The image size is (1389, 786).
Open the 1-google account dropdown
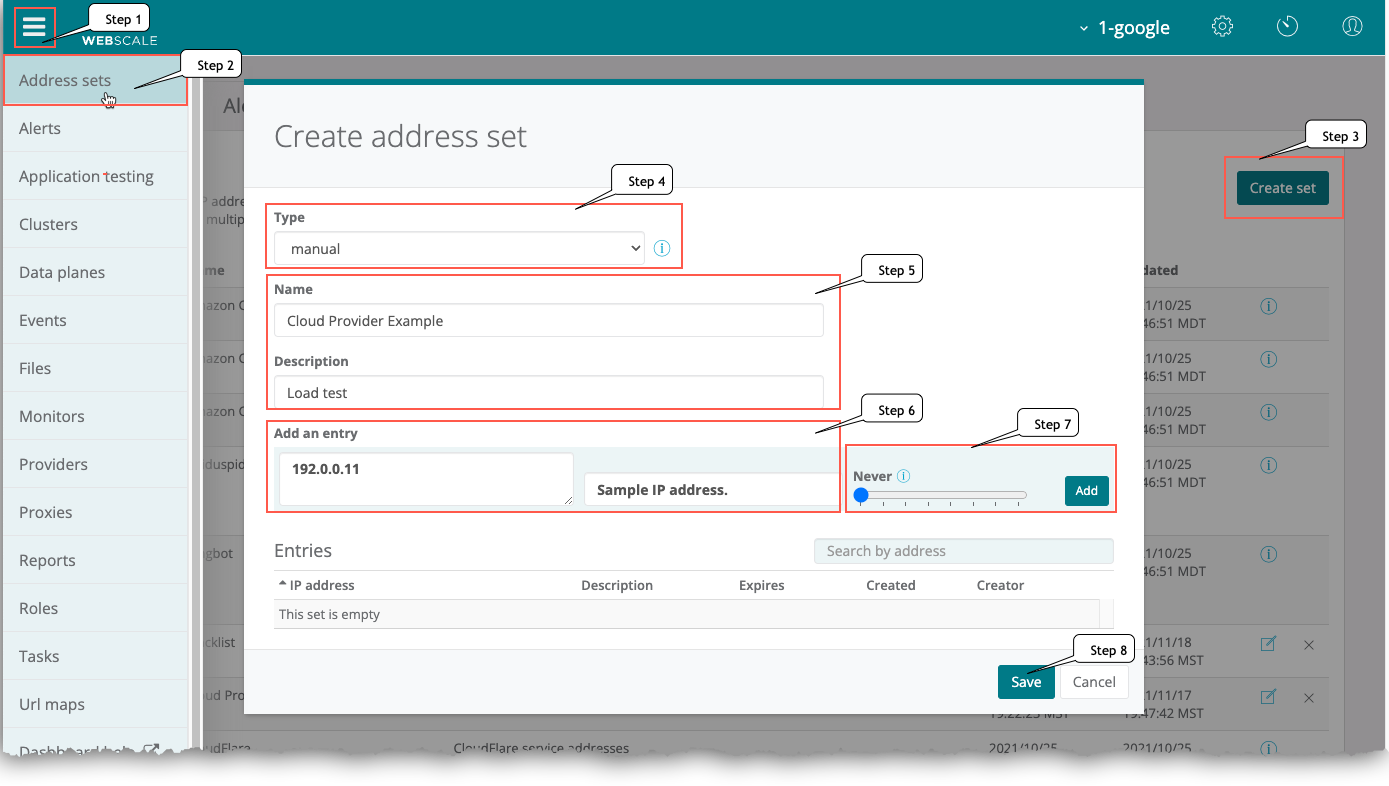click(1125, 28)
